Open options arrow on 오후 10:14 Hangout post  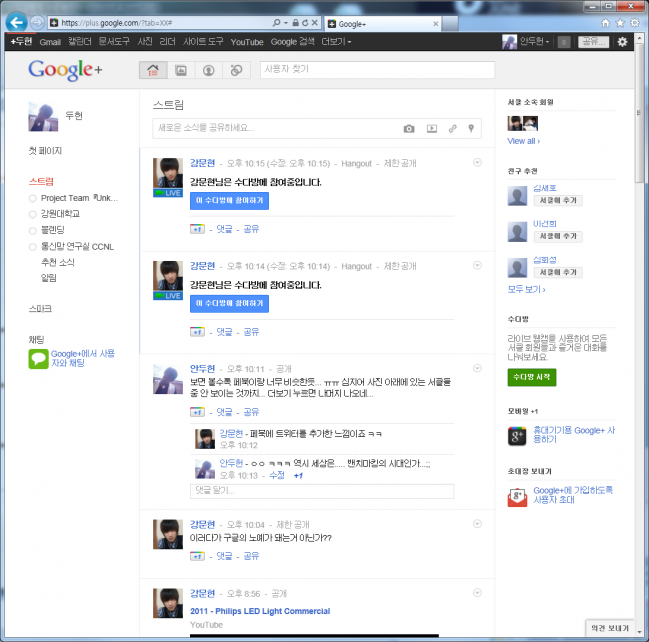[x=477, y=265]
